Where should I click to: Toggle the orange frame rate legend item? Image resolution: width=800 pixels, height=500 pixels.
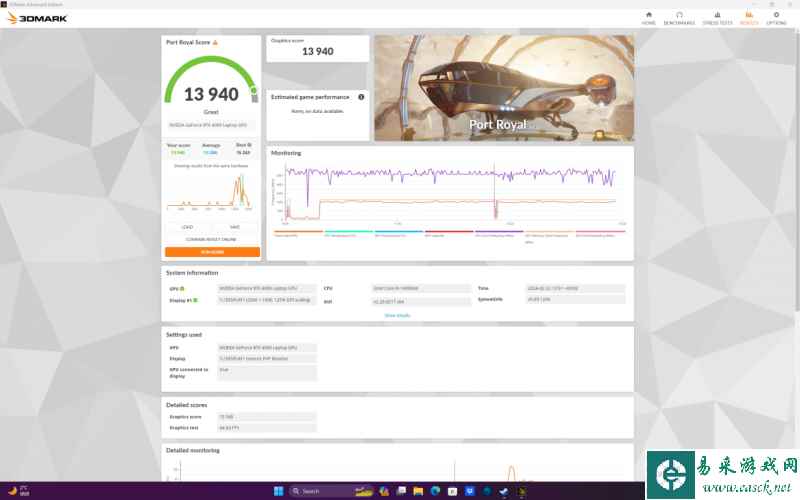pyautogui.click(x=298, y=234)
